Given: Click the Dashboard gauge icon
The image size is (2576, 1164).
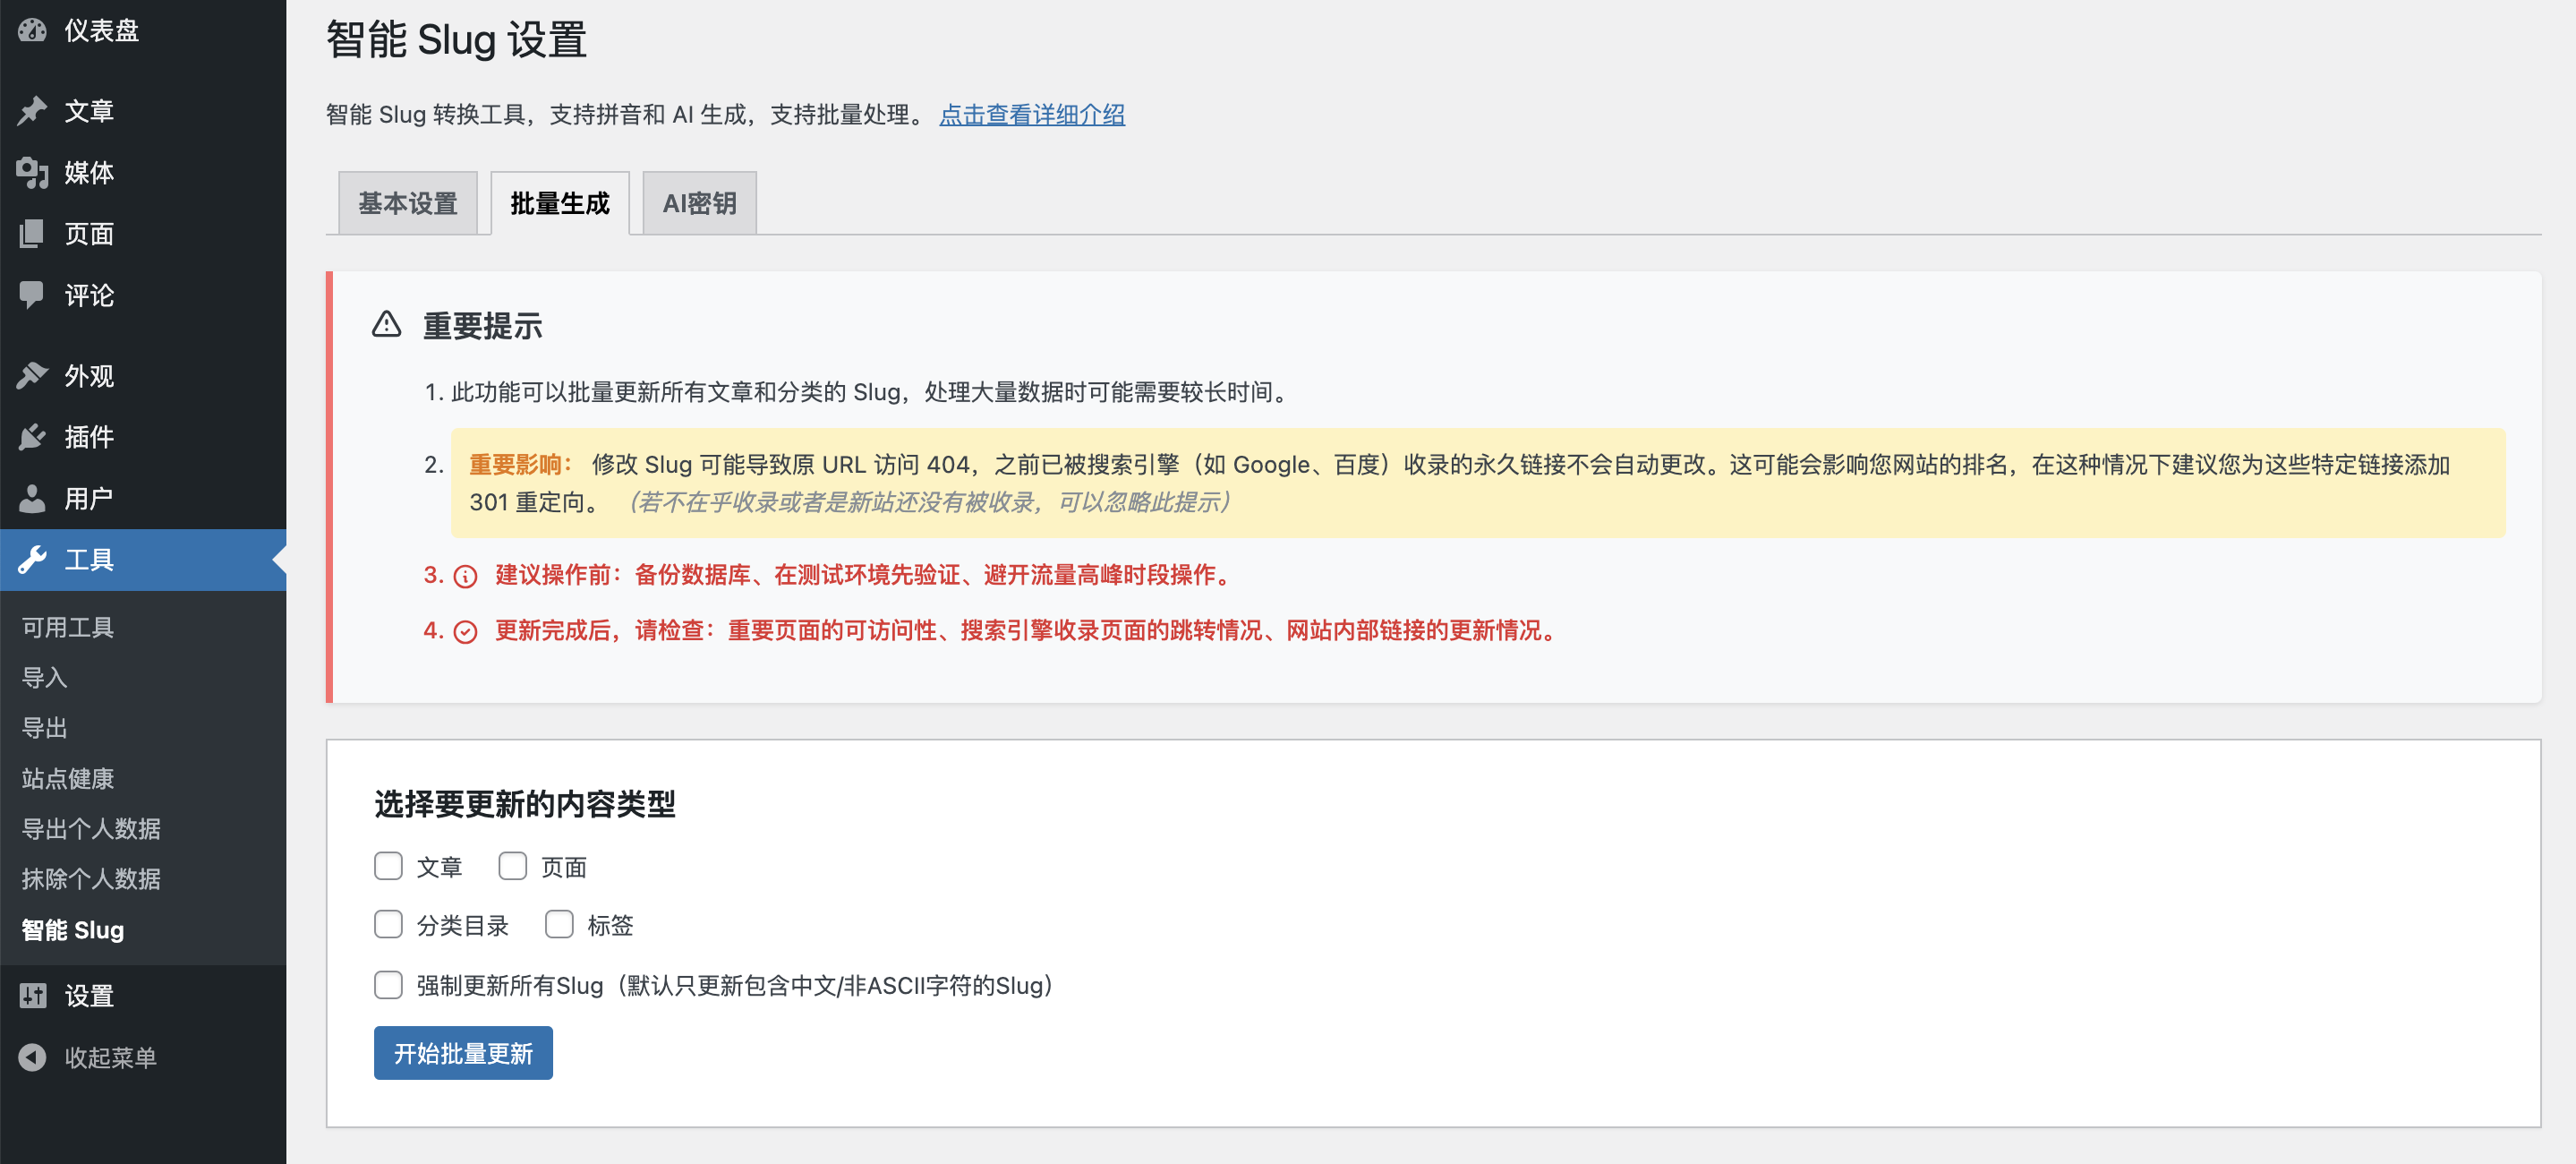Looking at the screenshot, I should [x=32, y=31].
